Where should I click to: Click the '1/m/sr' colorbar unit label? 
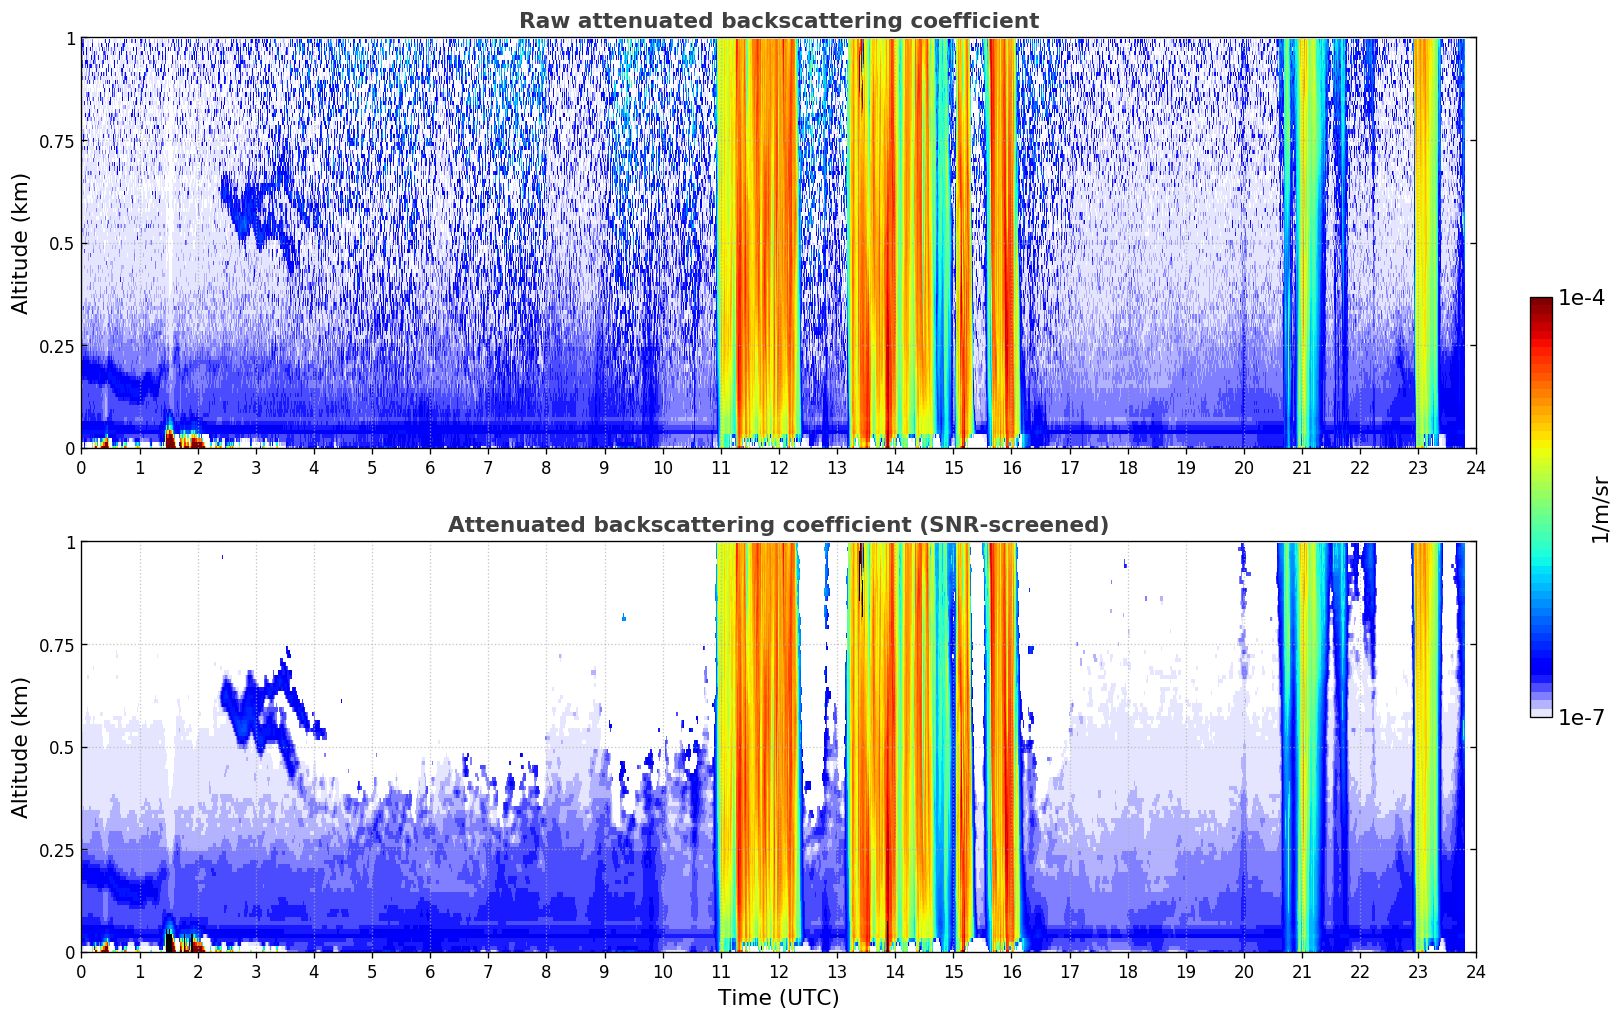click(1600, 509)
